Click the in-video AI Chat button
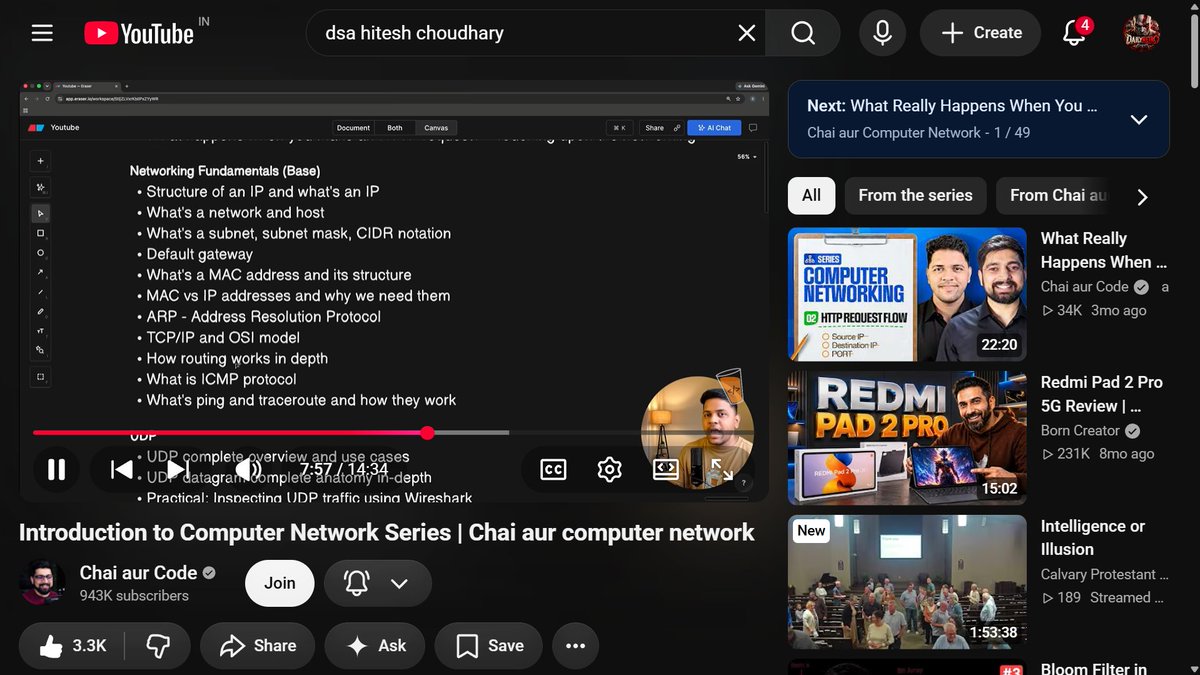Viewport: 1200px width, 675px height. (x=714, y=128)
